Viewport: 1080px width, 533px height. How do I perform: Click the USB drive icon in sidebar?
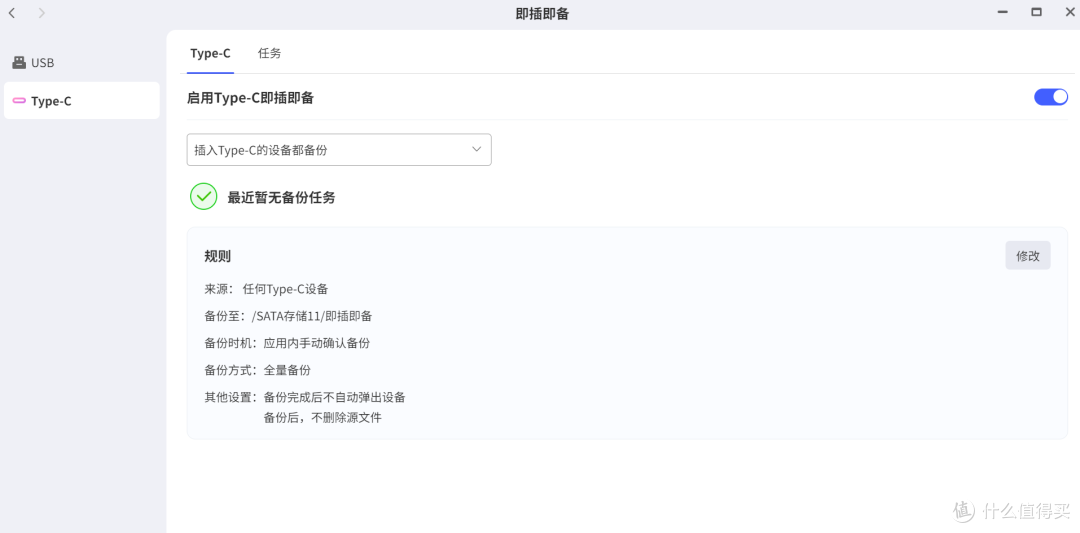[19, 63]
